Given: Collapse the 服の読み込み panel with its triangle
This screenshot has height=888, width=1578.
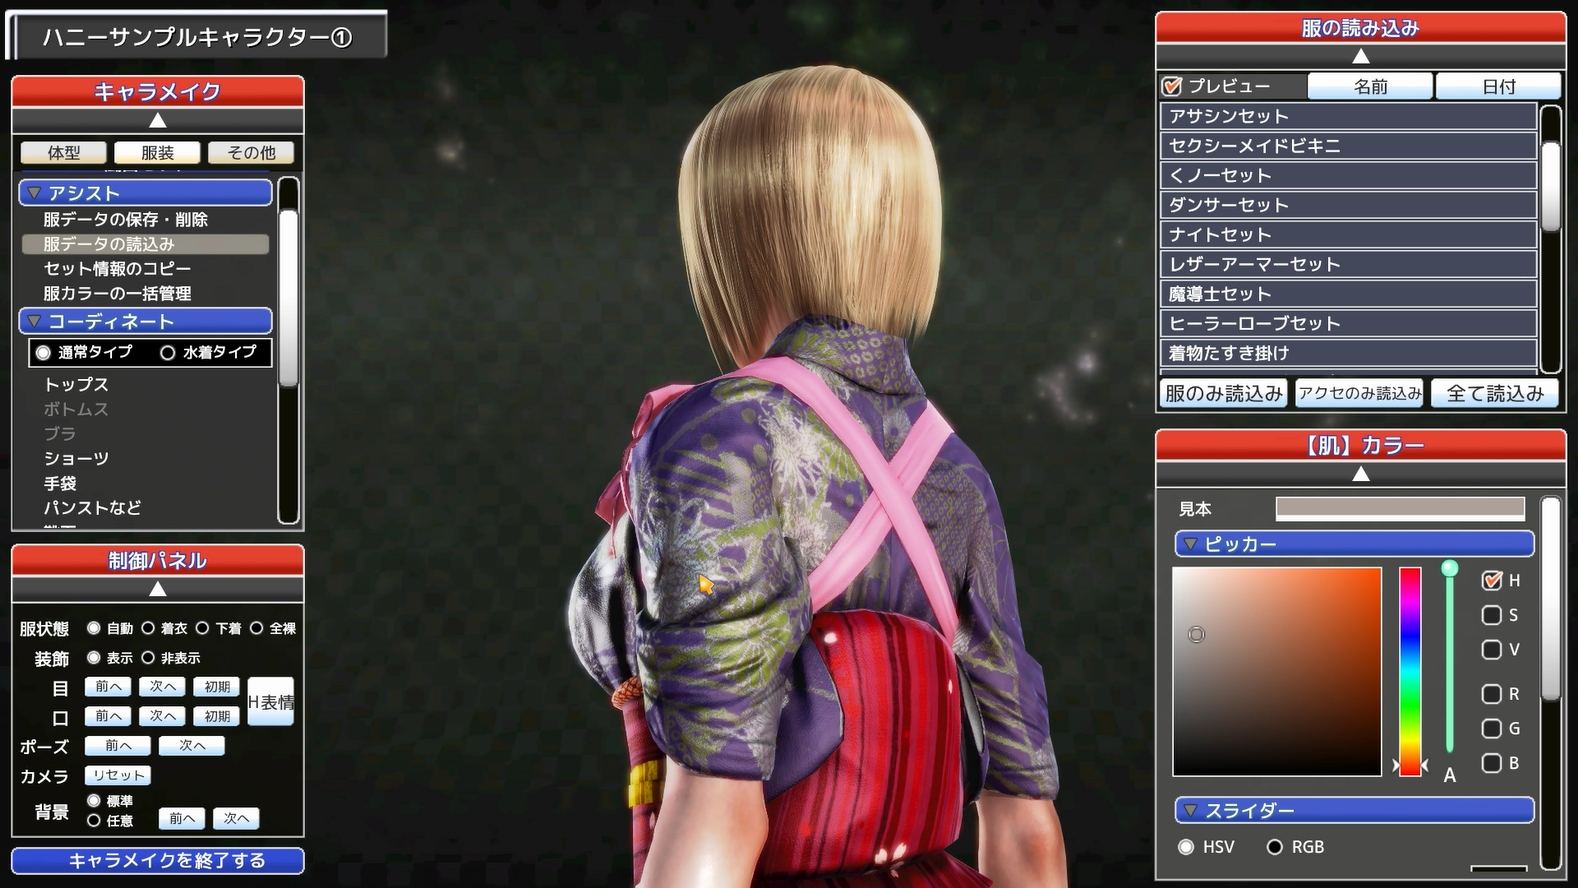Looking at the screenshot, I should point(1360,56).
